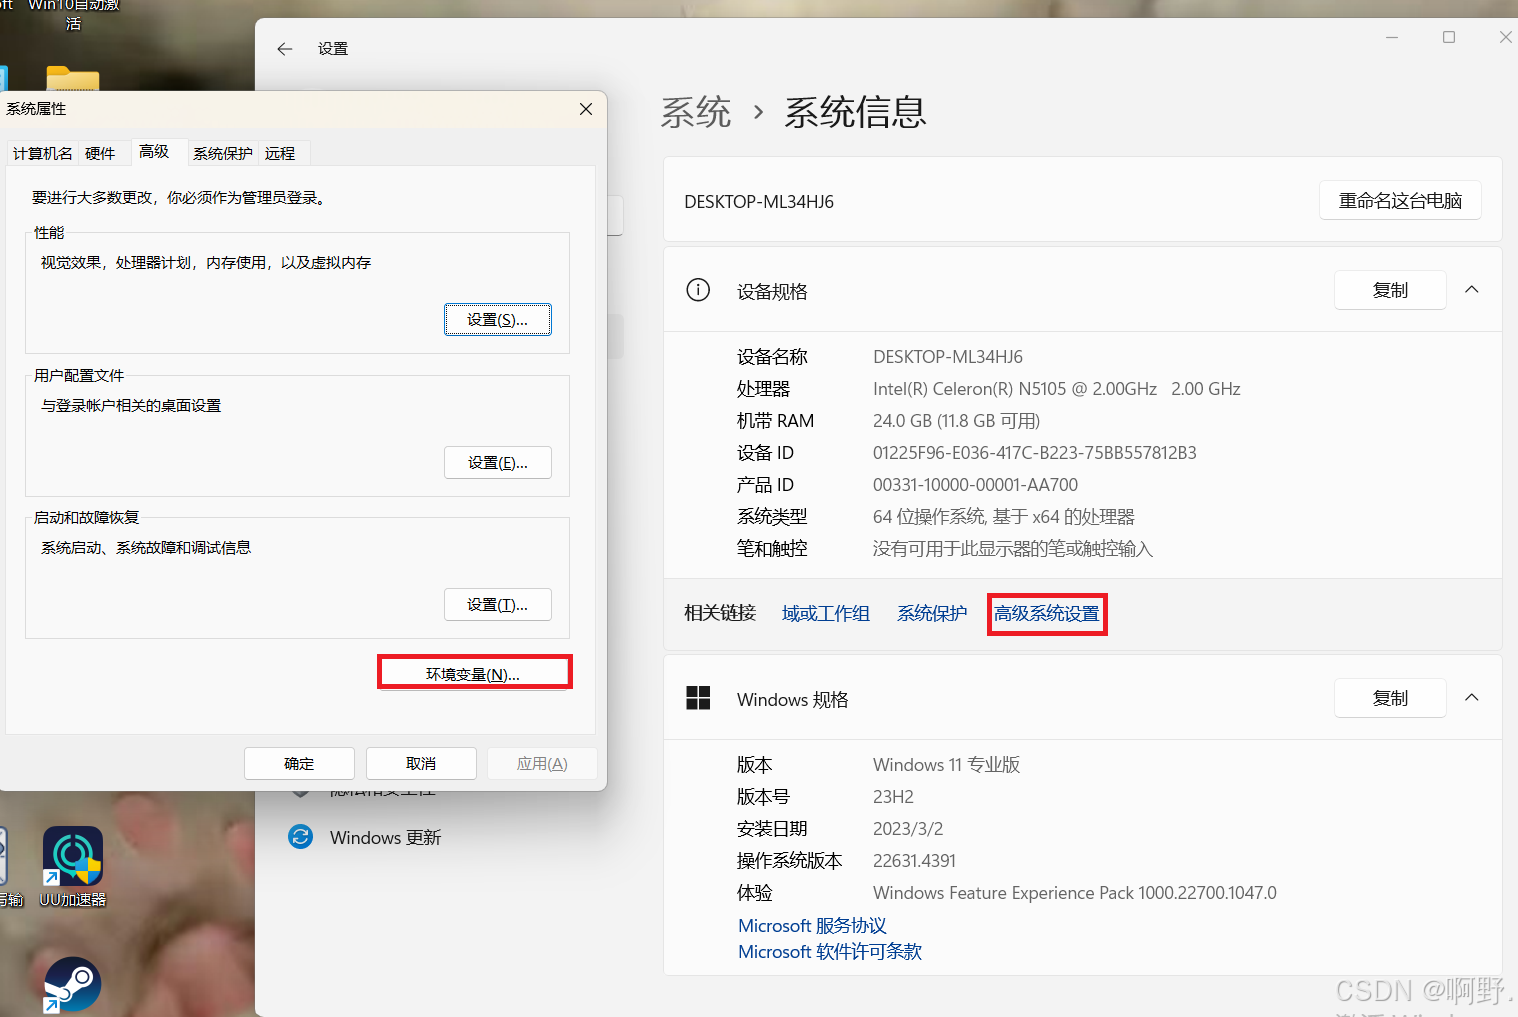This screenshot has height=1017, width=1518.
Task: Collapse the 设备规格 section
Action: pos(1471,289)
